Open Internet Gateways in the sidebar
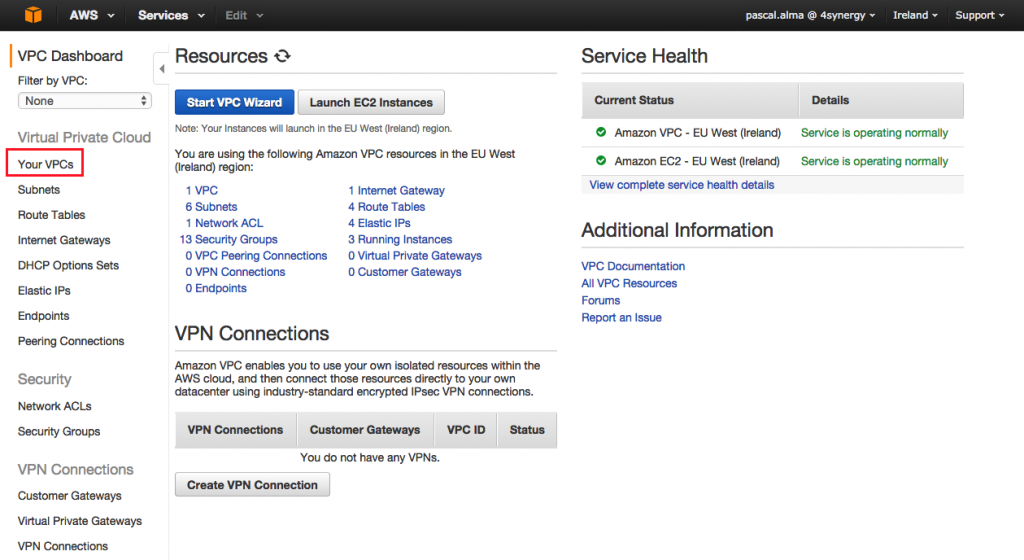 [x=64, y=240]
